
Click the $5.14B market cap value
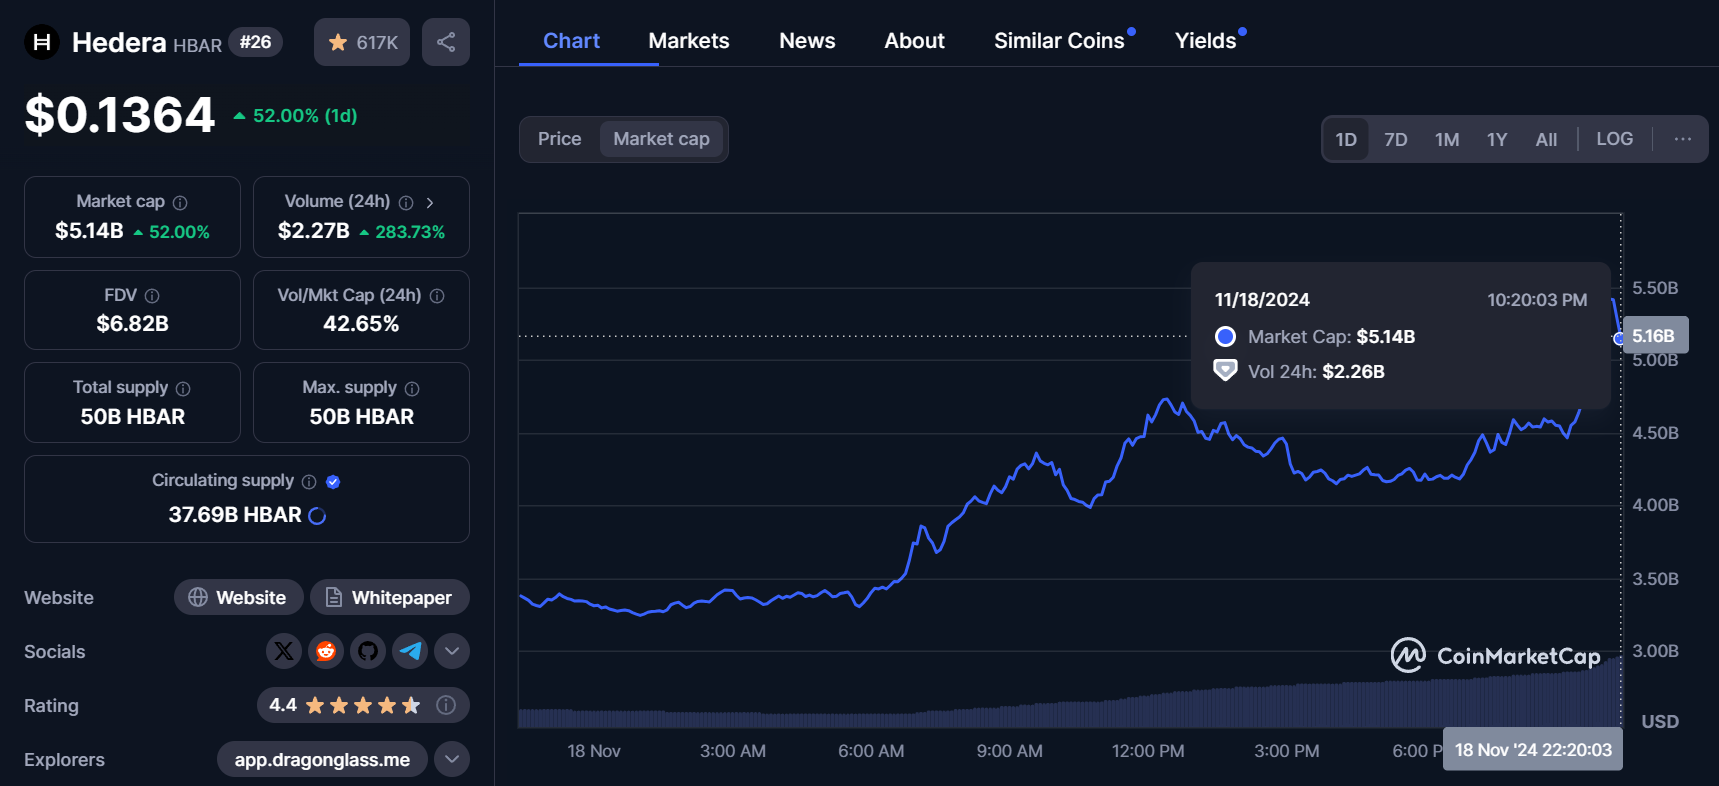pos(89,231)
